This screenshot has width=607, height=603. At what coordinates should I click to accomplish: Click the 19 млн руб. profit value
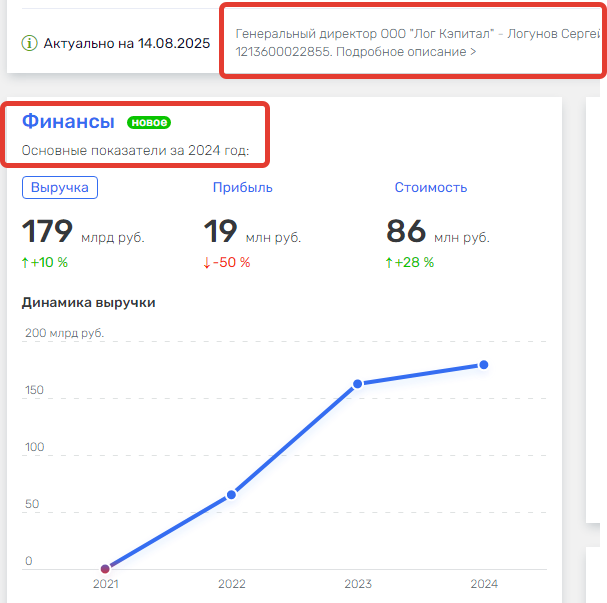251,232
